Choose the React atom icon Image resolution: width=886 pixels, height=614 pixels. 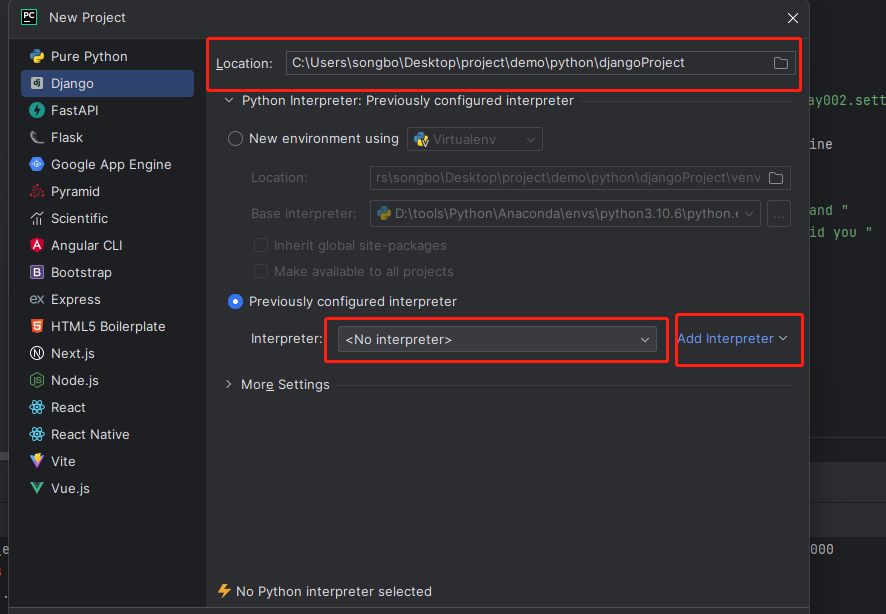[37, 407]
